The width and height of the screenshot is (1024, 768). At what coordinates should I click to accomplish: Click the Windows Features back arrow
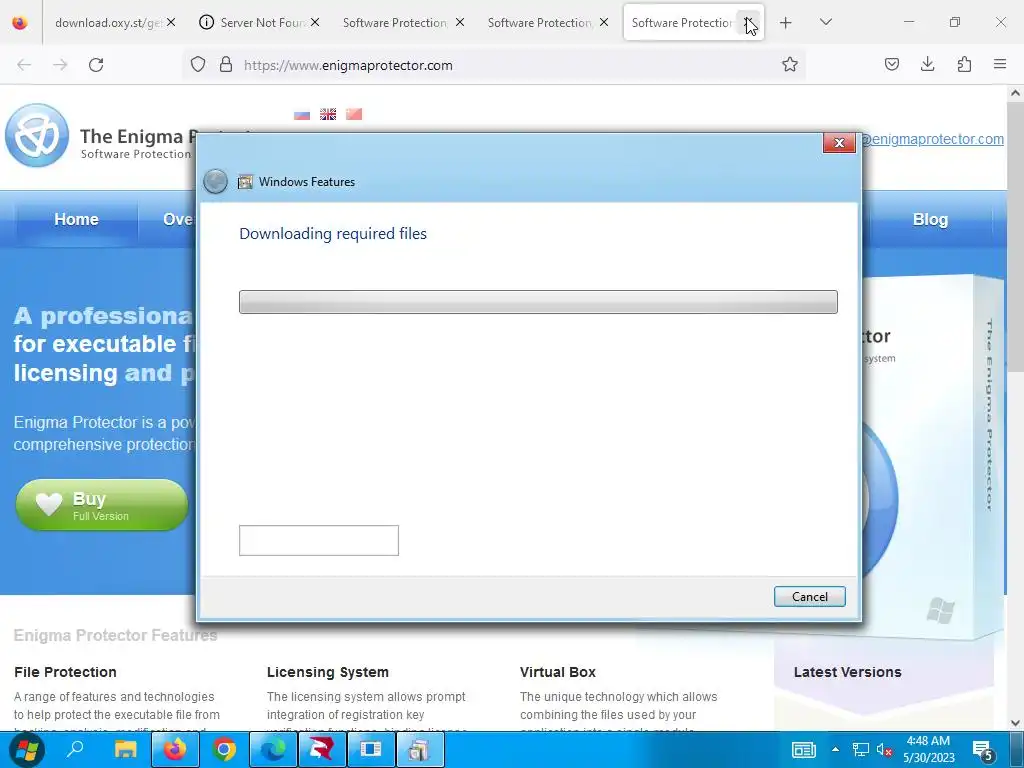[x=216, y=182]
